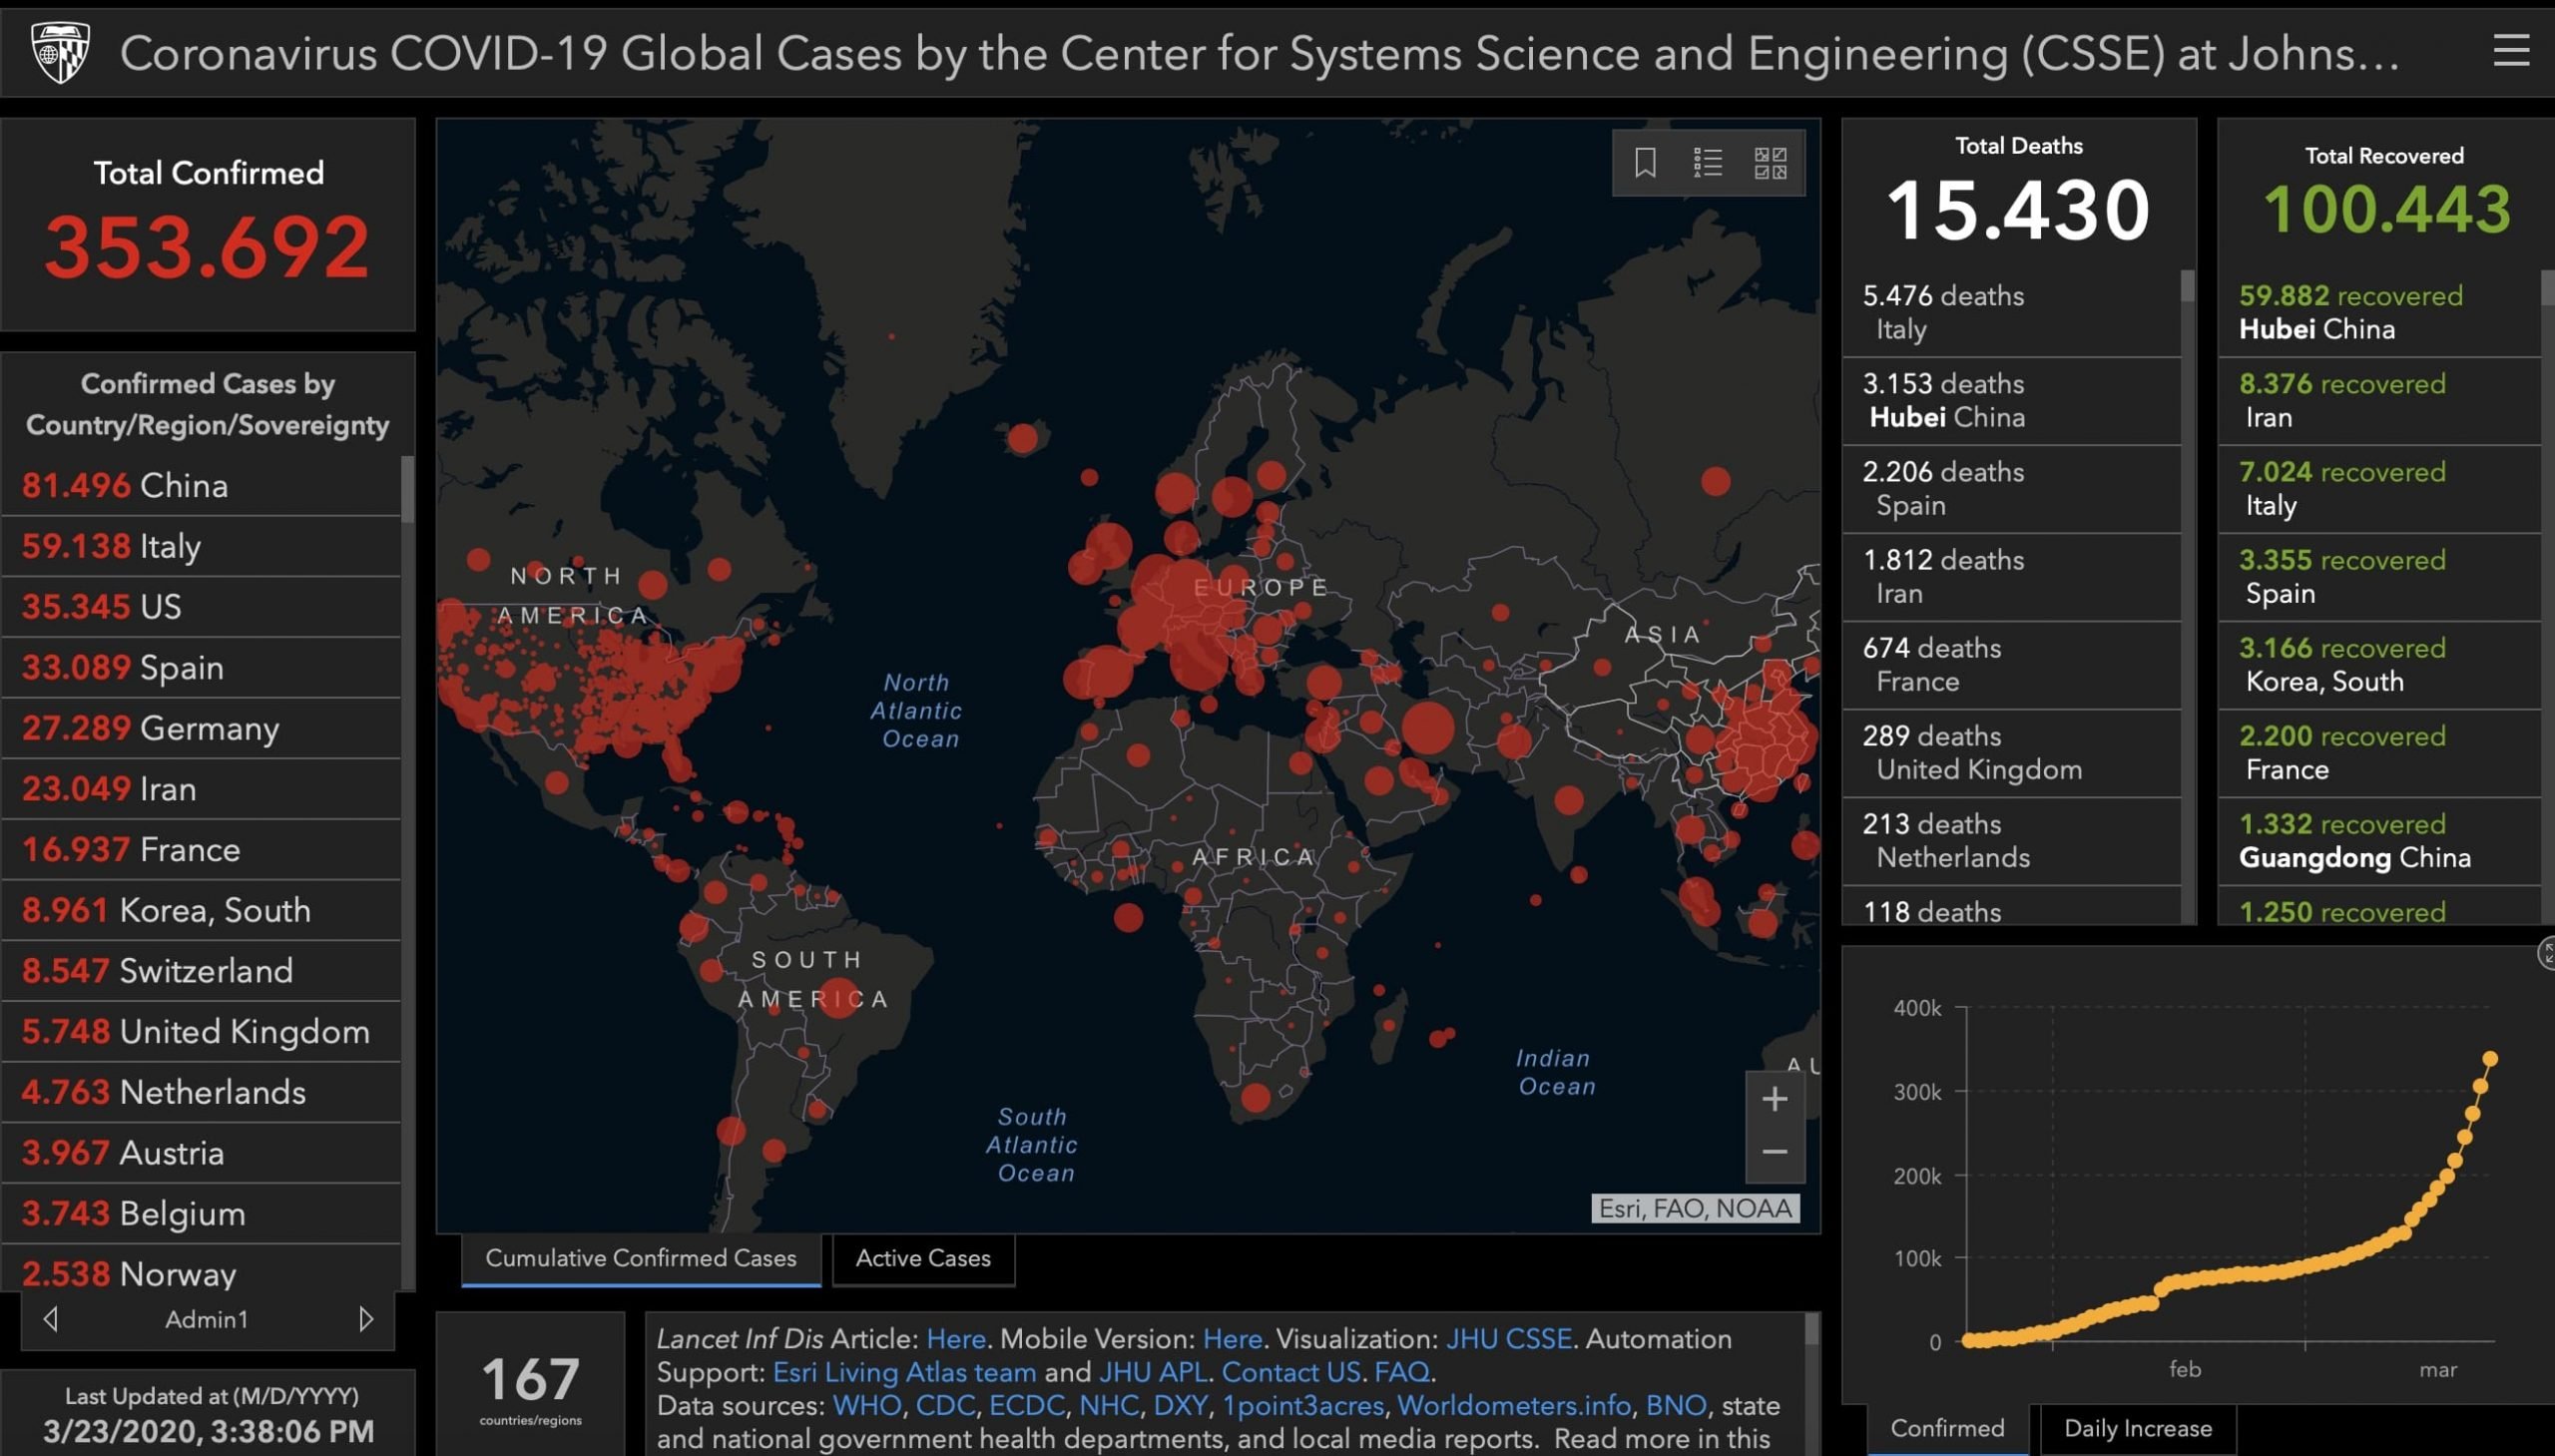The width and height of the screenshot is (2555, 1456).
Task: Open the Lancet article 'Here' link
Action: (x=956, y=1338)
